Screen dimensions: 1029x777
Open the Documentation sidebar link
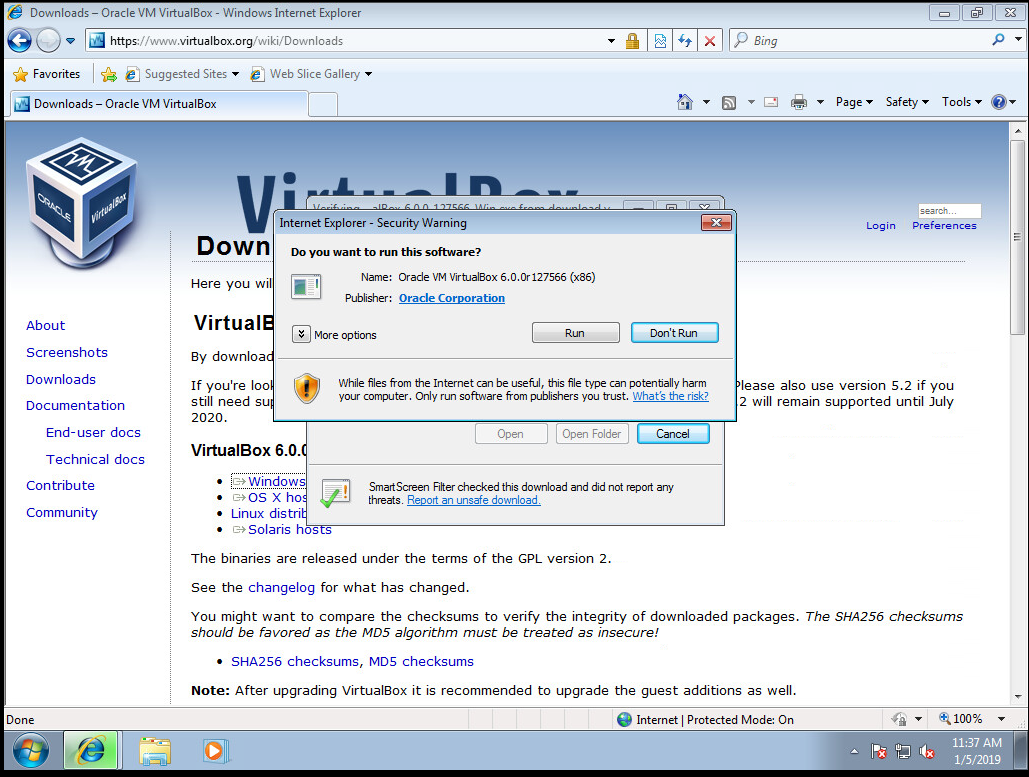[x=75, y=406]
